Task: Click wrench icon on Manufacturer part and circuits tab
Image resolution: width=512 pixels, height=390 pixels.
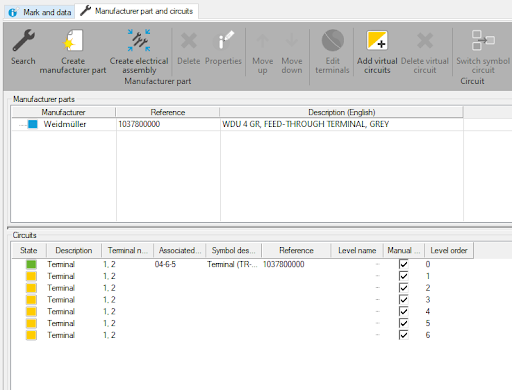Action: point(86,11)
